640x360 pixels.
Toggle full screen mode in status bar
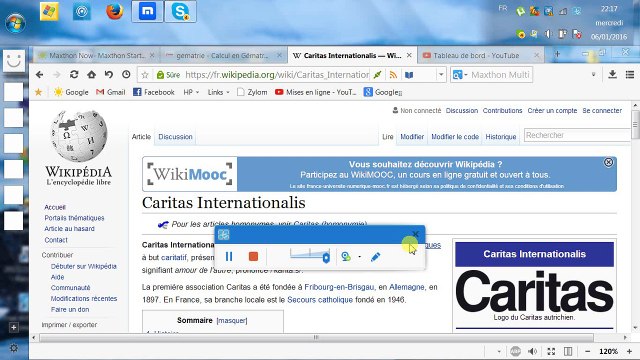[x=551, y=351]
